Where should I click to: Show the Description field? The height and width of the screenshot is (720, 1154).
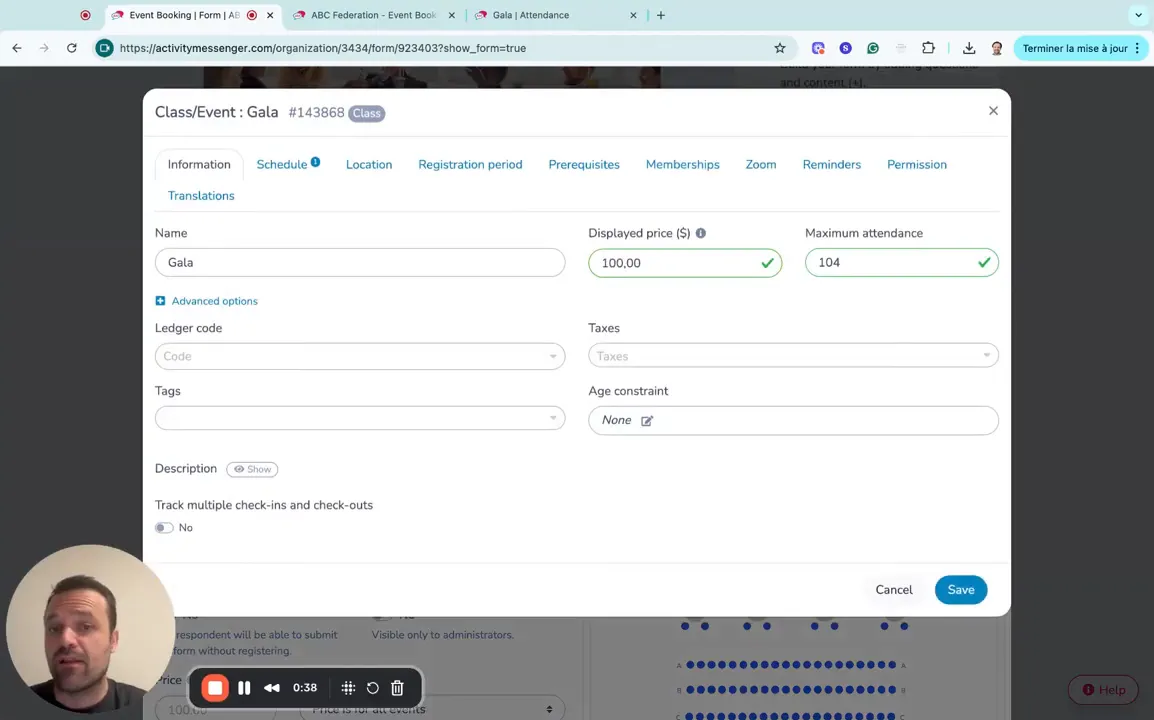click(x=252, y=469)
